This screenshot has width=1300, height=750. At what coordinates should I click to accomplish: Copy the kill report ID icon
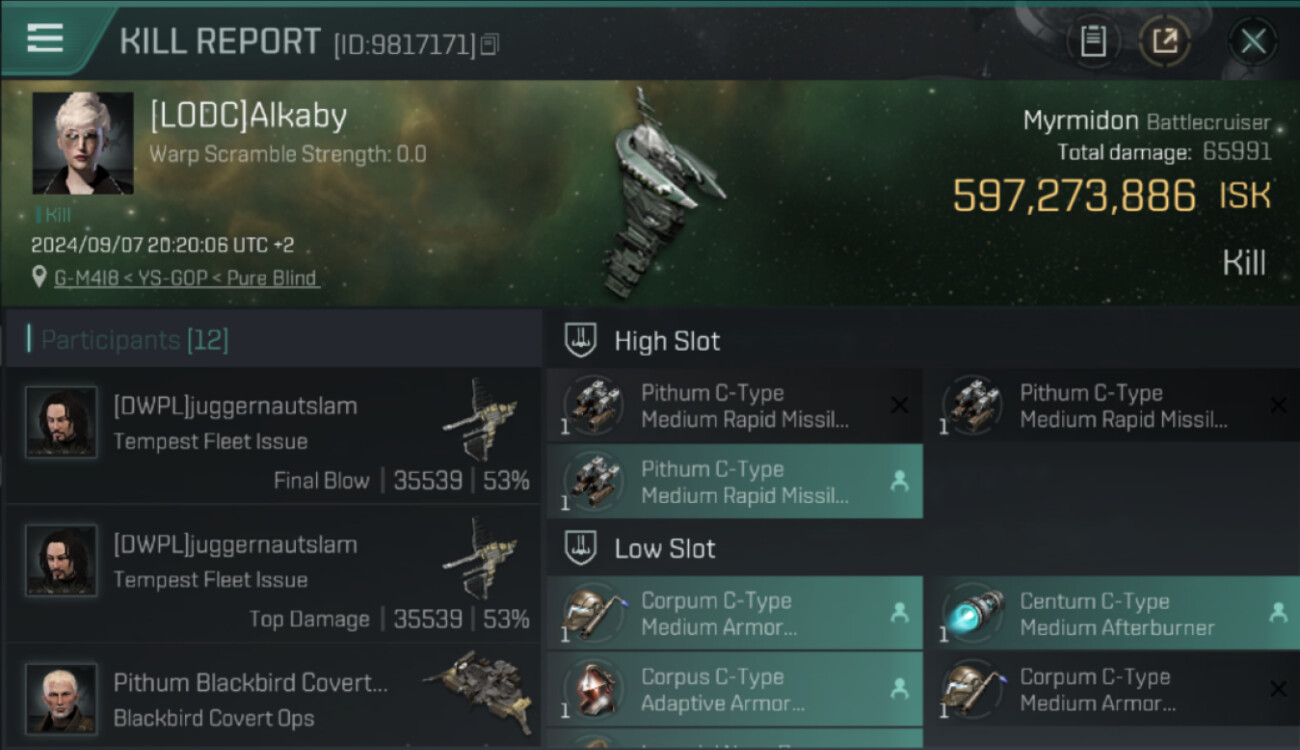point(489,44)
